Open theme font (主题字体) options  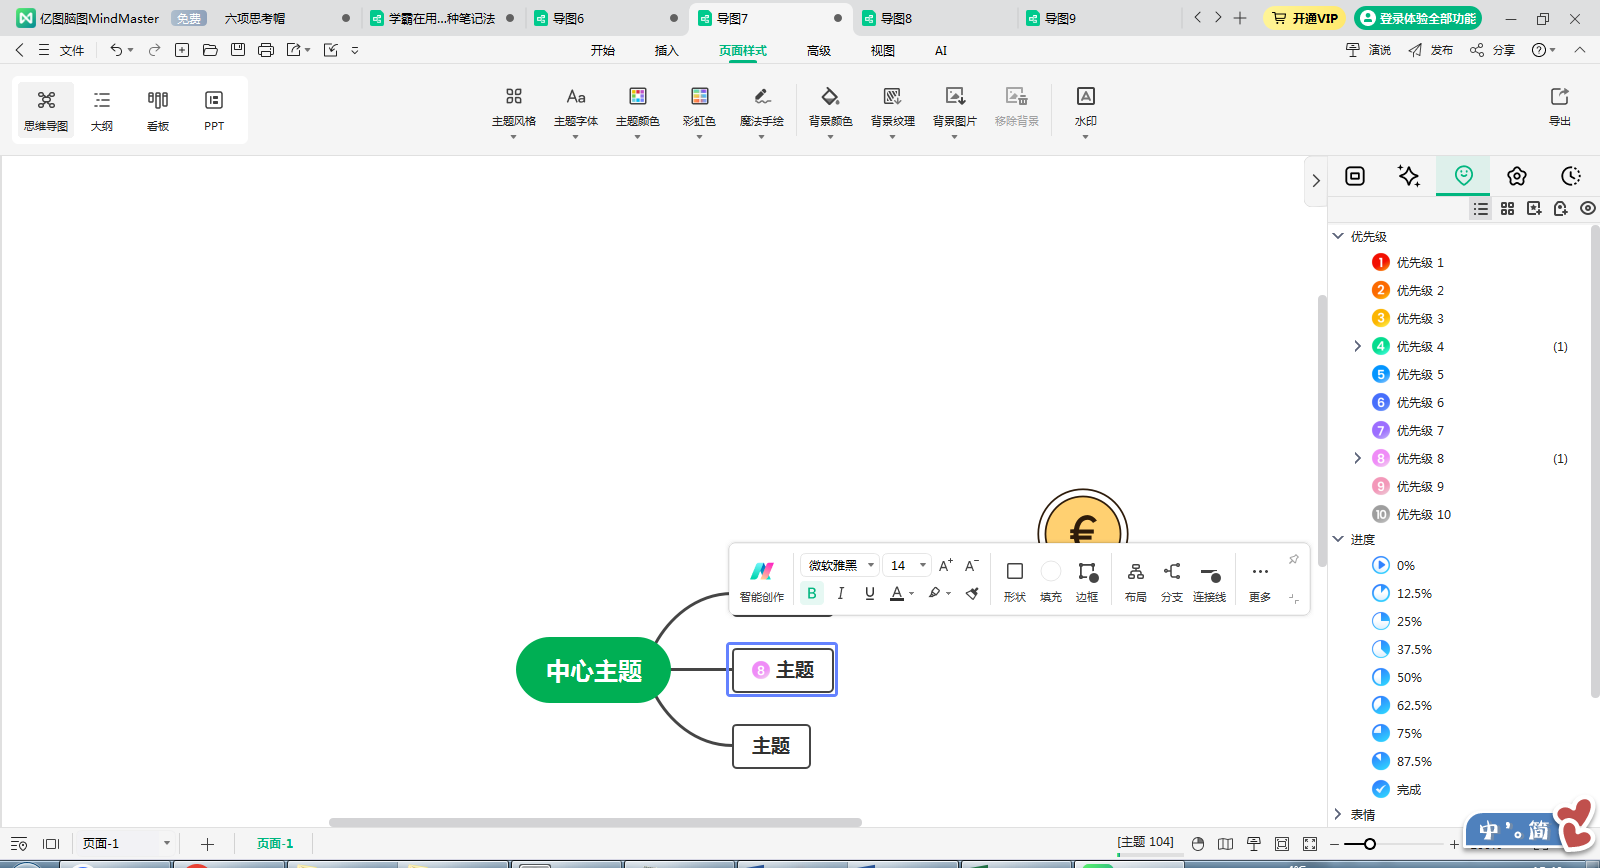point(575,108)
